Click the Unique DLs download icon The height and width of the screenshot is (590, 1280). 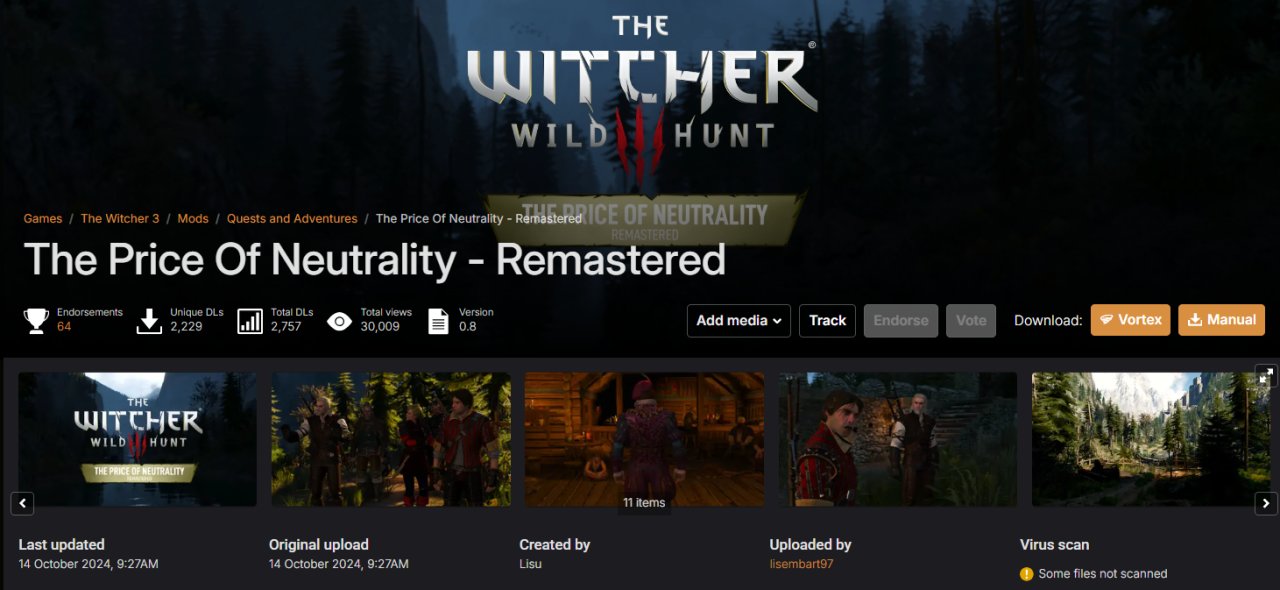pyautogui.click(x=149, y=321)
